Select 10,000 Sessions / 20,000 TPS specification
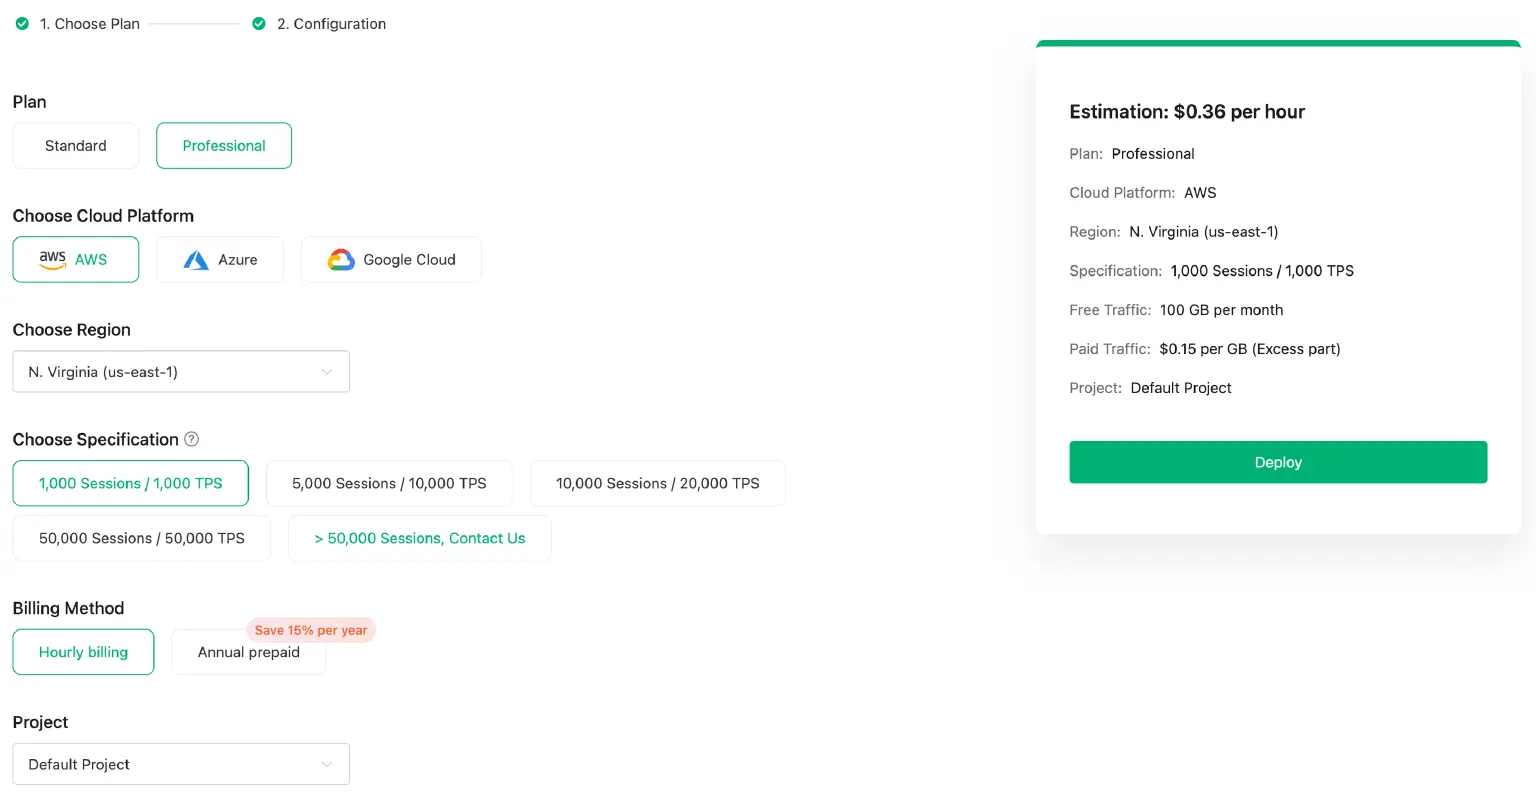The image size is (1536, 803). [657, 483]
